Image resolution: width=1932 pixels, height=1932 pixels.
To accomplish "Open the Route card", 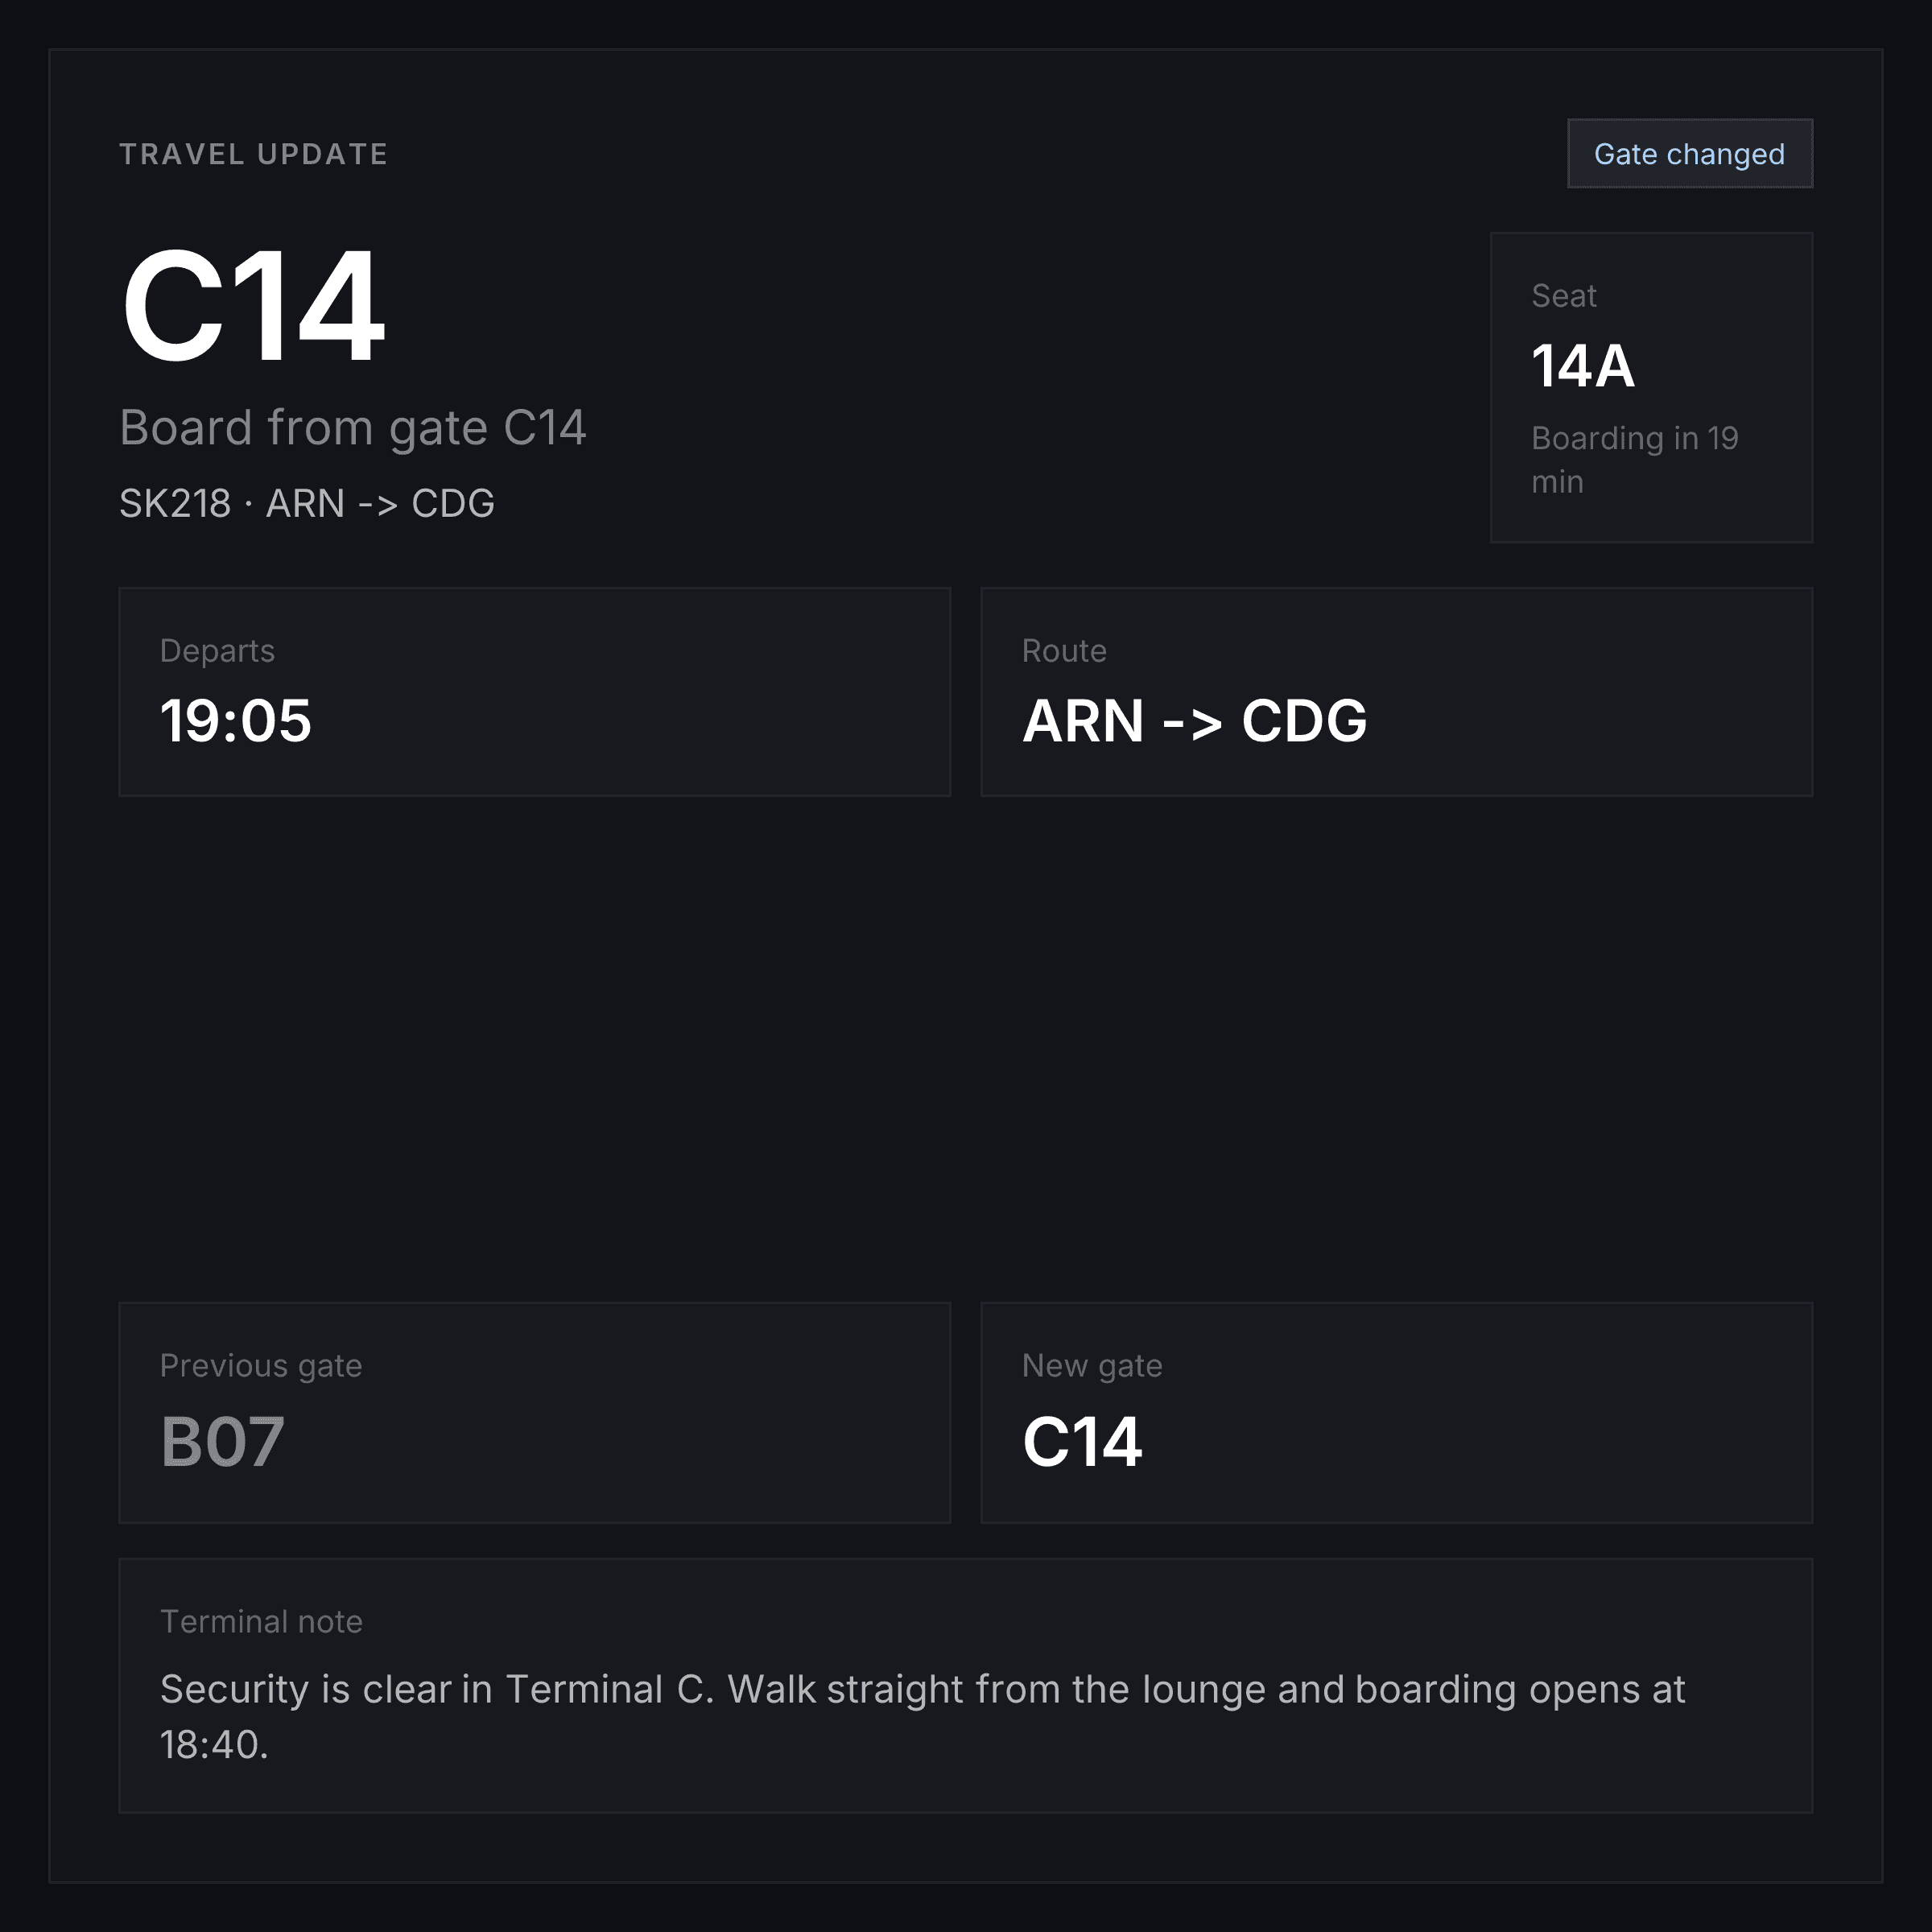I will click(x=1396, y=692).
